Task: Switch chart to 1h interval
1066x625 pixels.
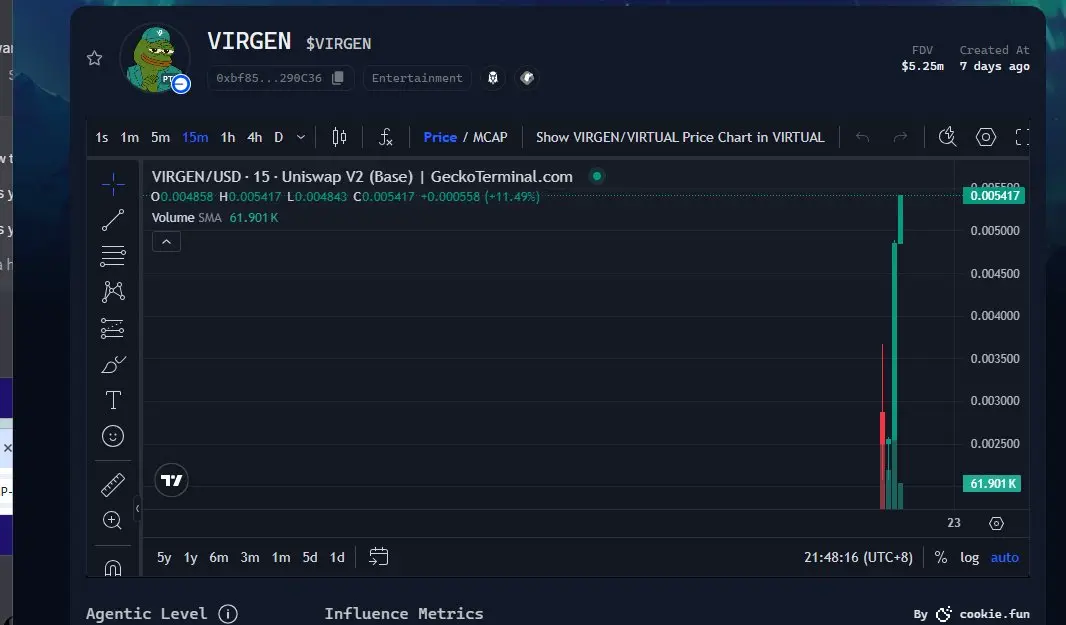Action: pyautogui.click(x=228, y=137)
